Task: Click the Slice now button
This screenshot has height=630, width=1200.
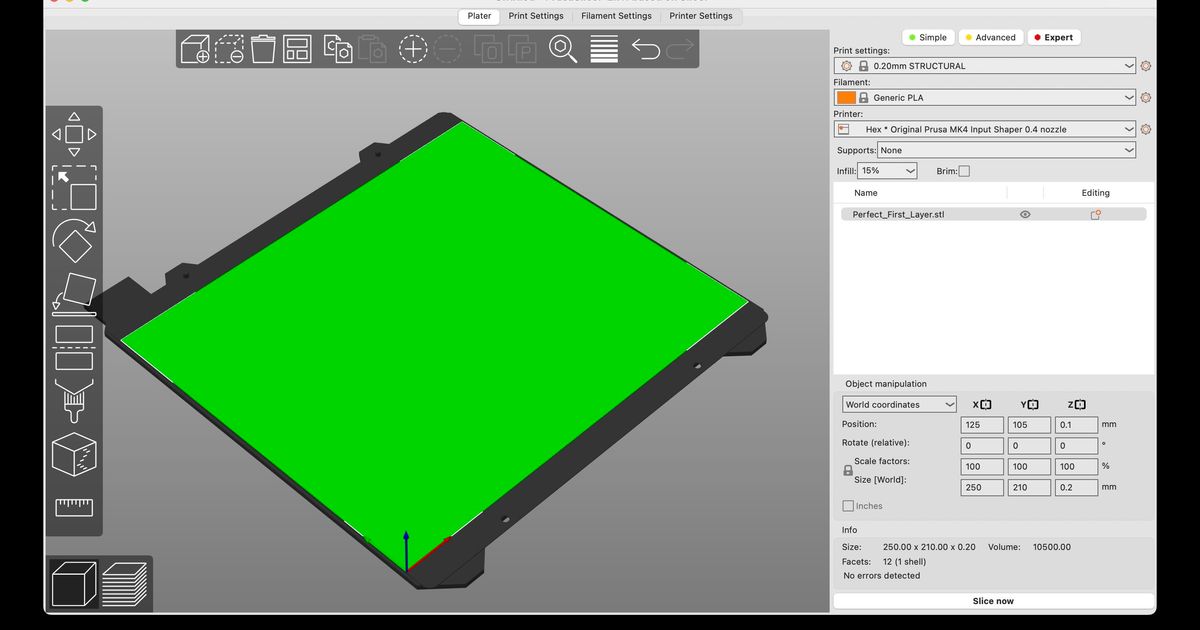Action: coord(993,601)
